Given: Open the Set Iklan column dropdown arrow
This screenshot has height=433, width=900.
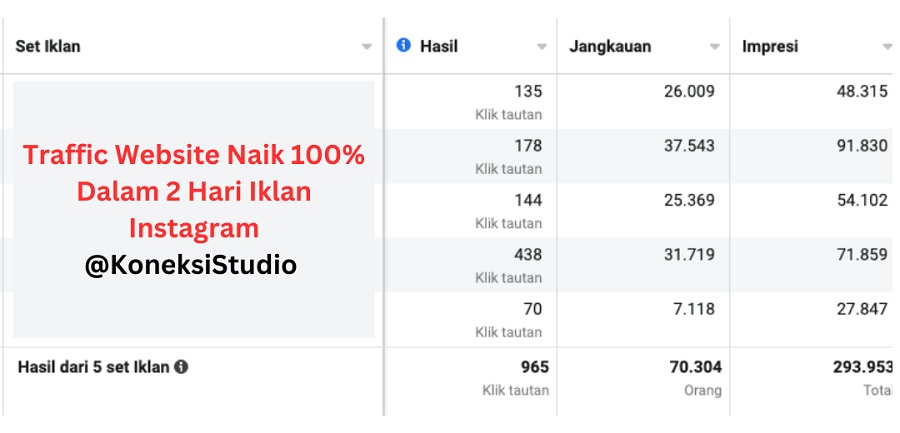Looking at the screenshot, I should tap(367, 47).
